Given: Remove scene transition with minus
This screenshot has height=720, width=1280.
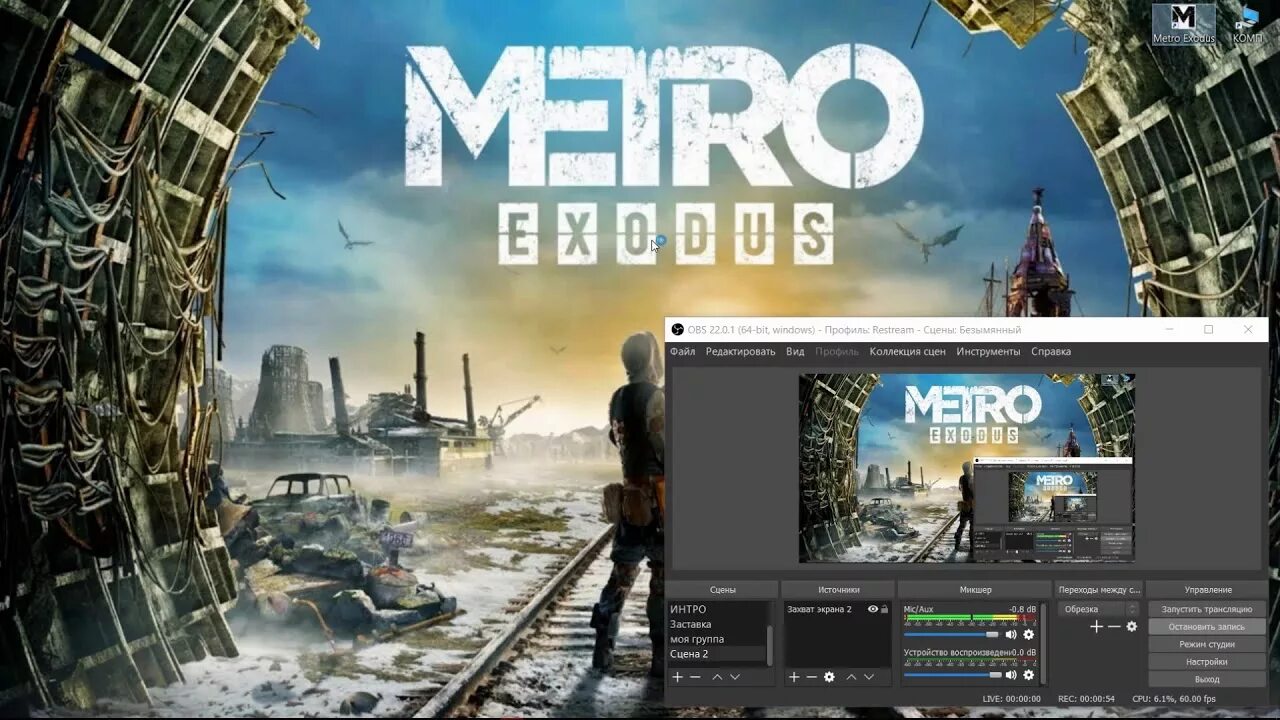Looking at the screenshot, I should coord(1114,626).
